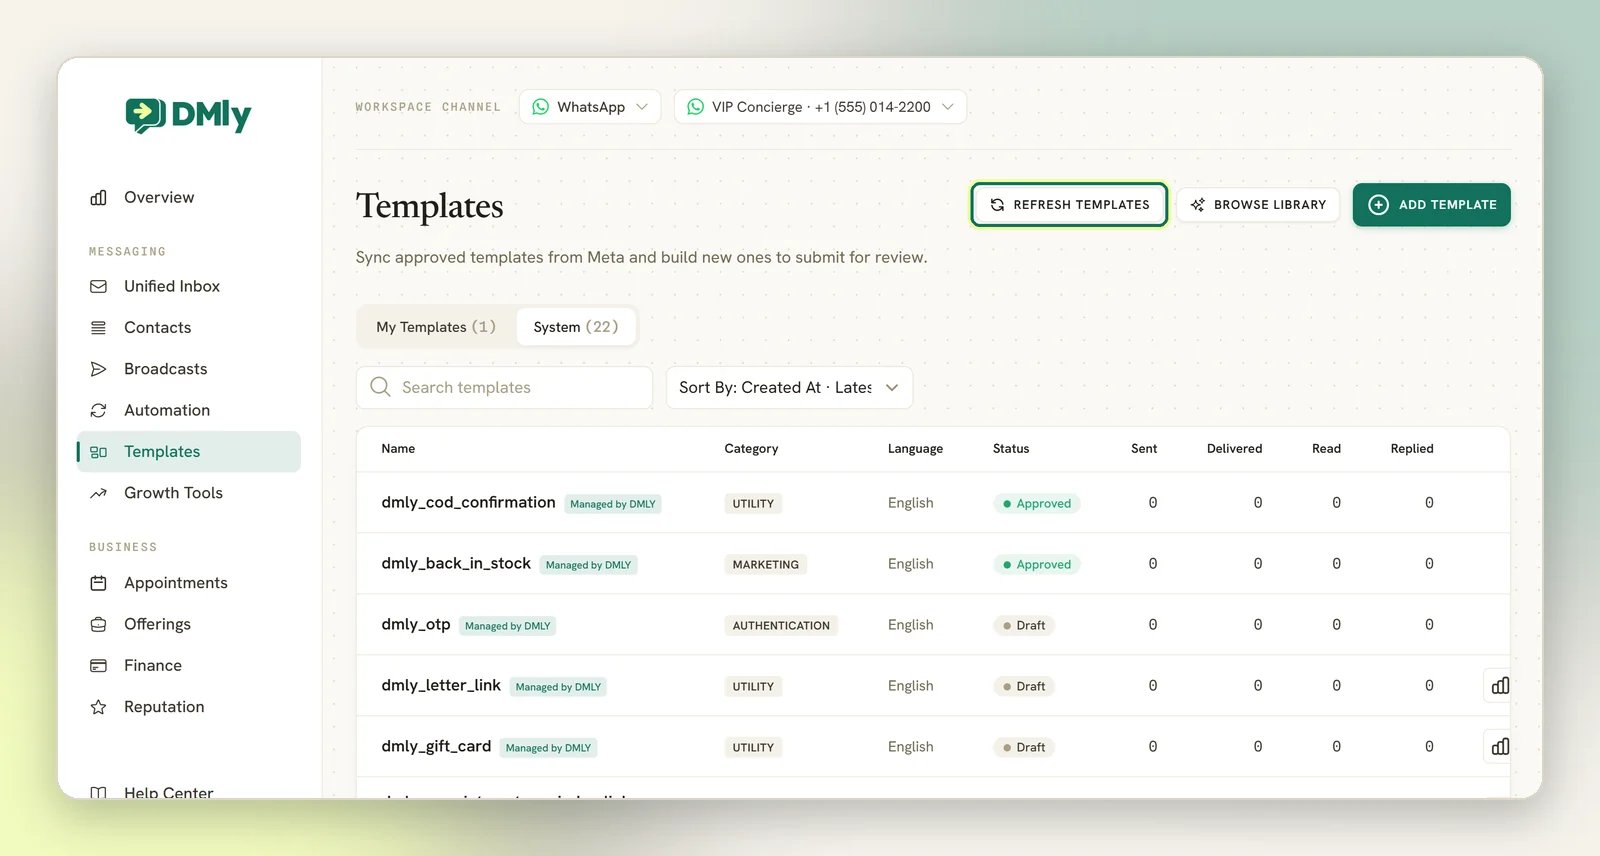Screen dimensions: 1600x856
Task: Open Help Center link
Action: 168,792
